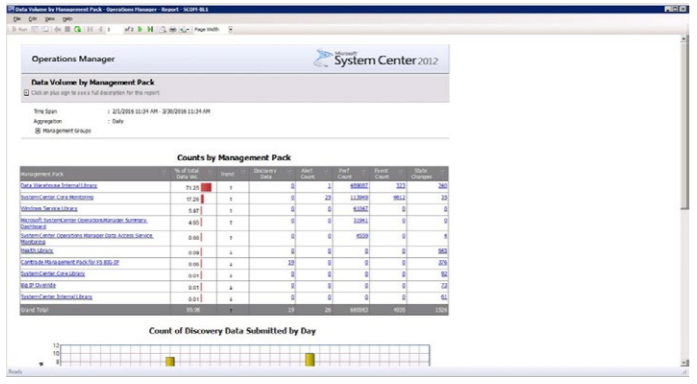The height and width of the screenshot is (384, 697).
Task: Click Aggregation value Daily
Action: coord(118,121)
